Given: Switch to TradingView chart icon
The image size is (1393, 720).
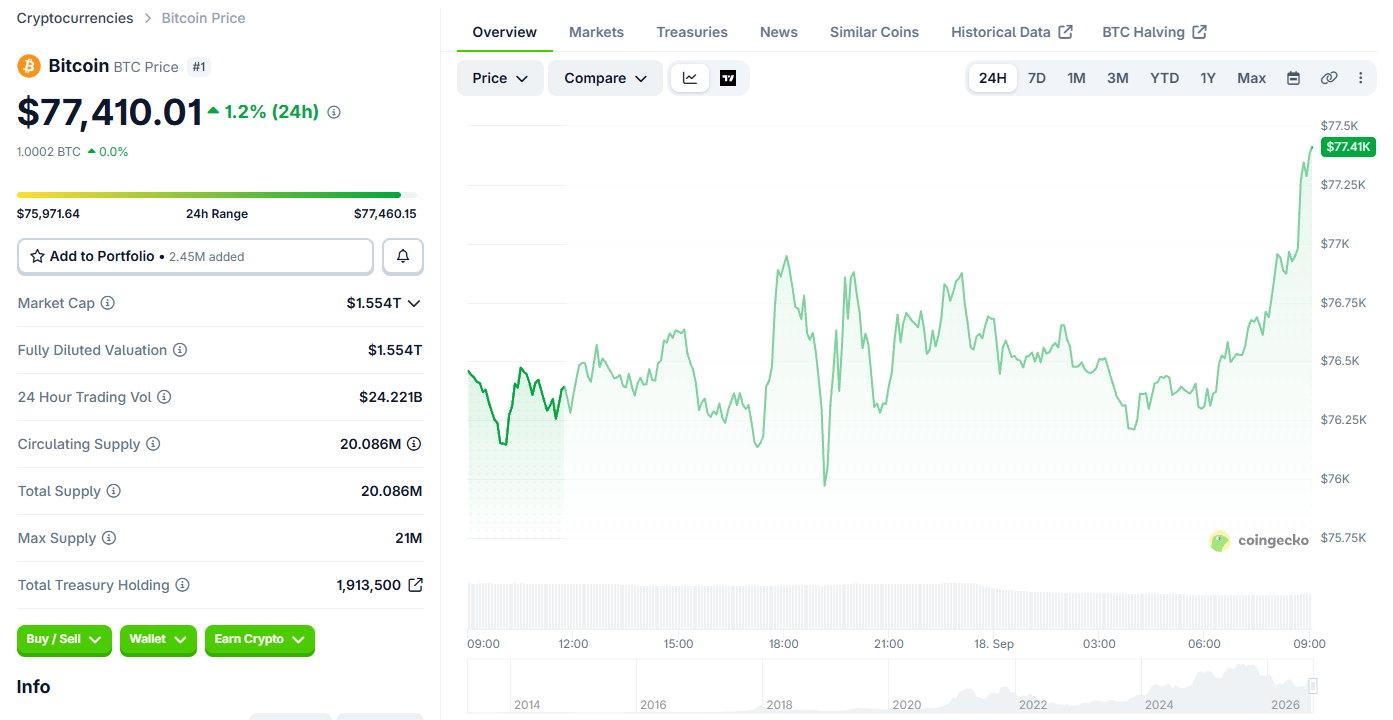Looking at the screenshot, I should tap(728, 78).
